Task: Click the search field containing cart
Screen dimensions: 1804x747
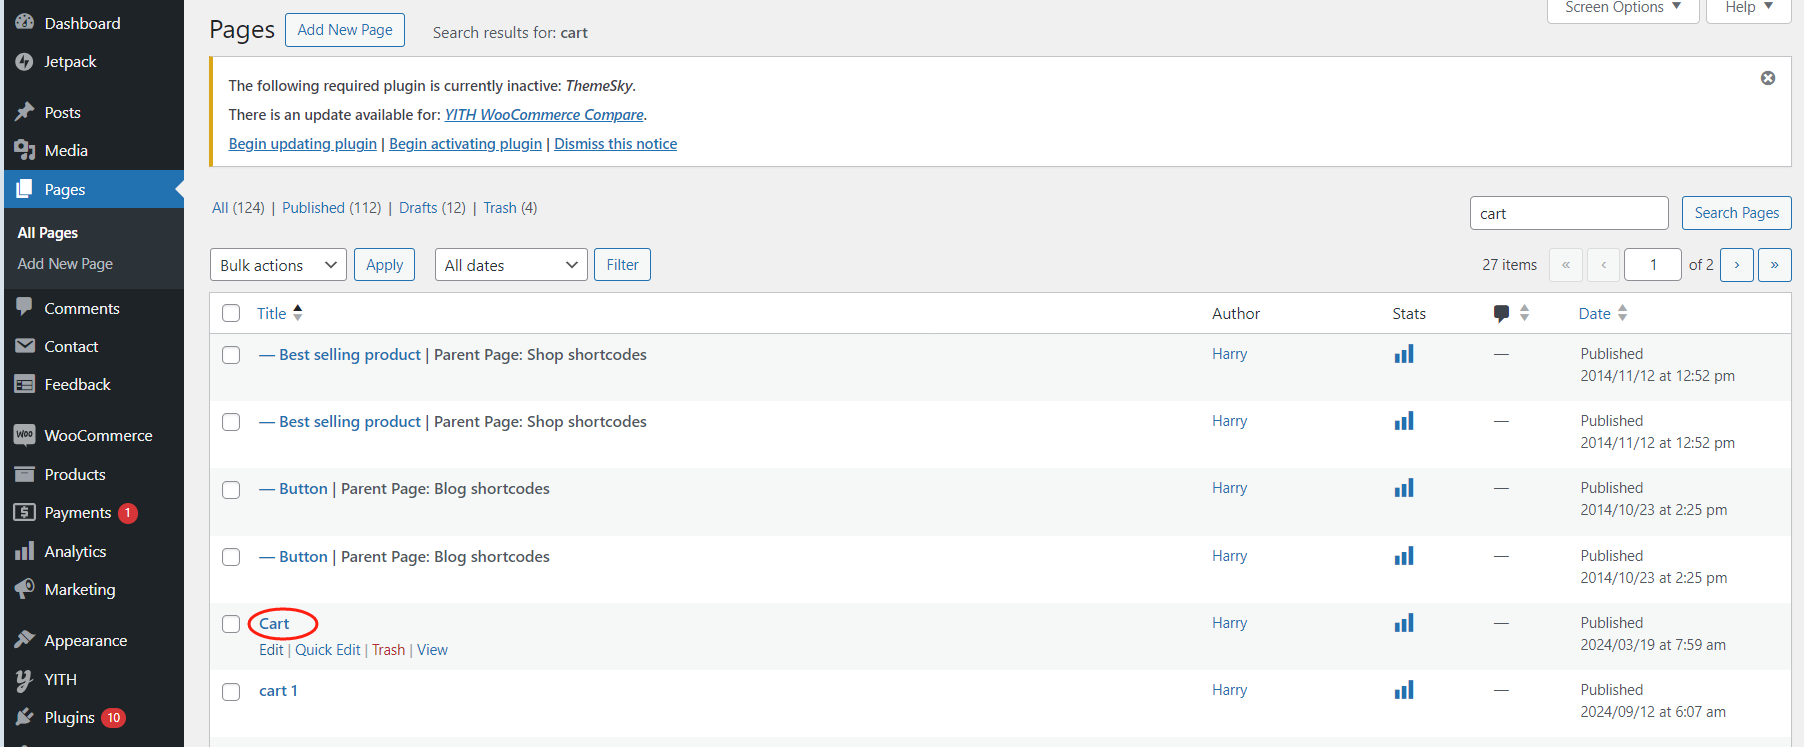Action: (1568, 213)
